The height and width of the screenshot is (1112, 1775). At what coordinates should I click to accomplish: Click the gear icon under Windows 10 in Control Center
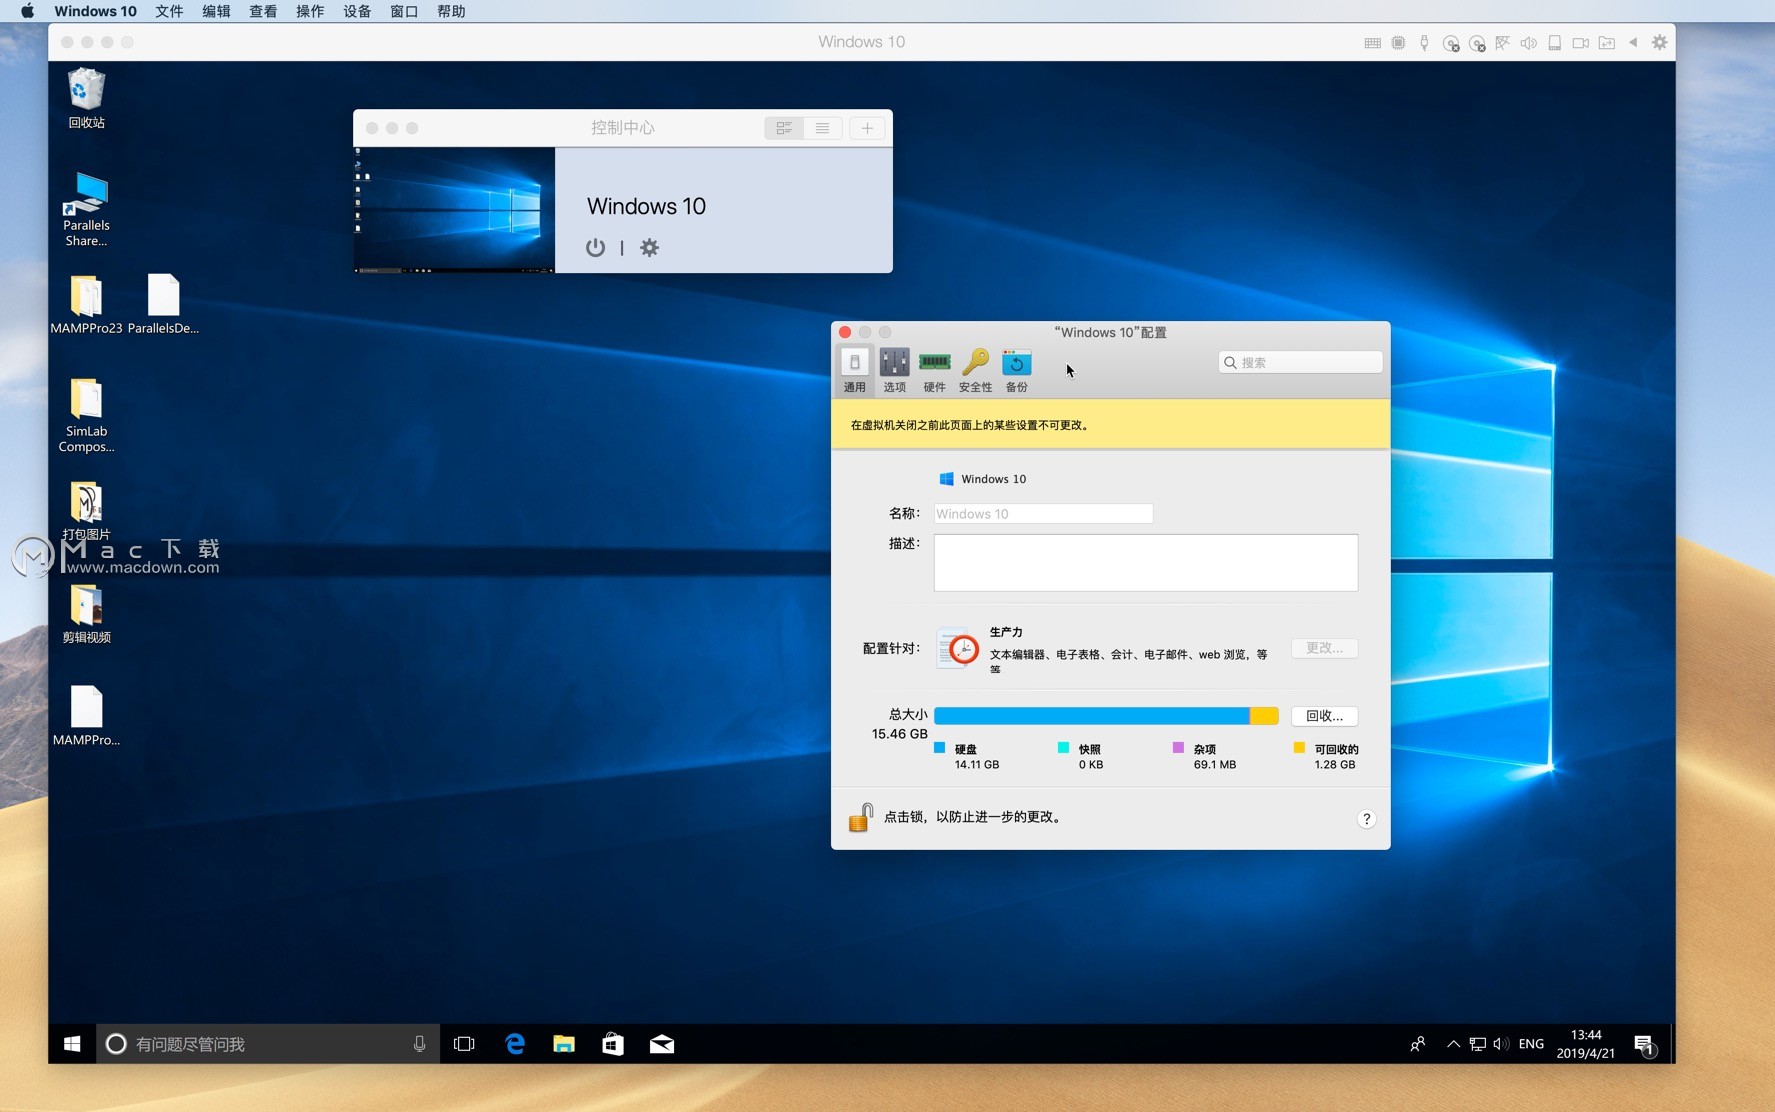(649, 247)
